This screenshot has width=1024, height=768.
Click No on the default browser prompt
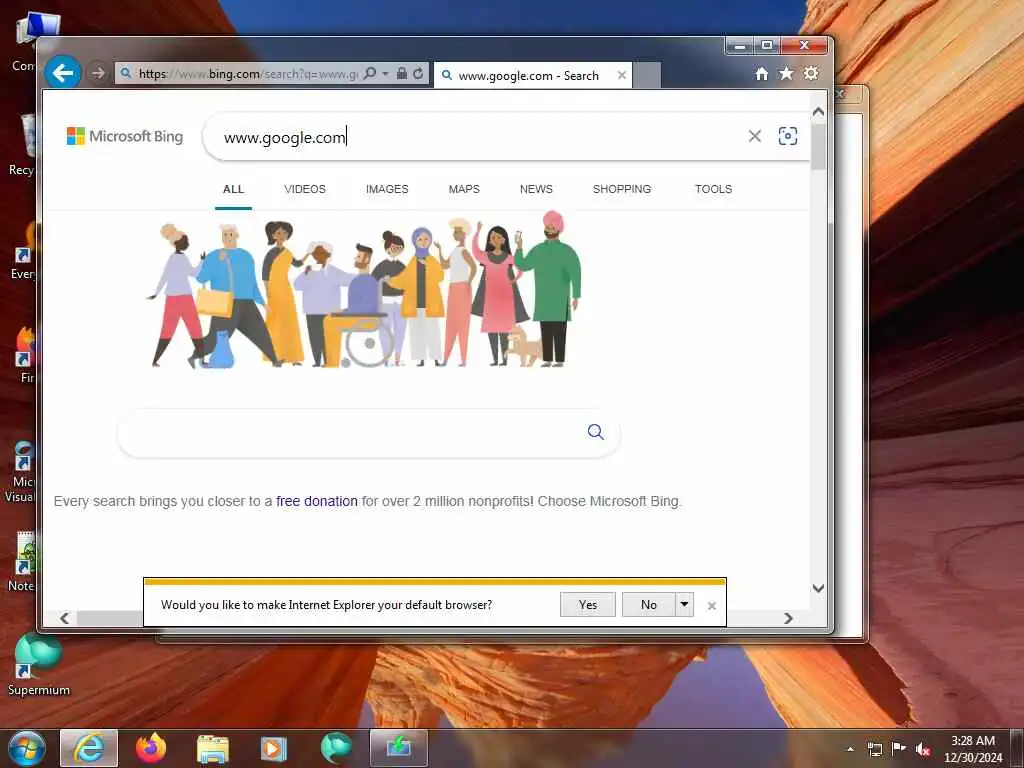coord(648,605)
